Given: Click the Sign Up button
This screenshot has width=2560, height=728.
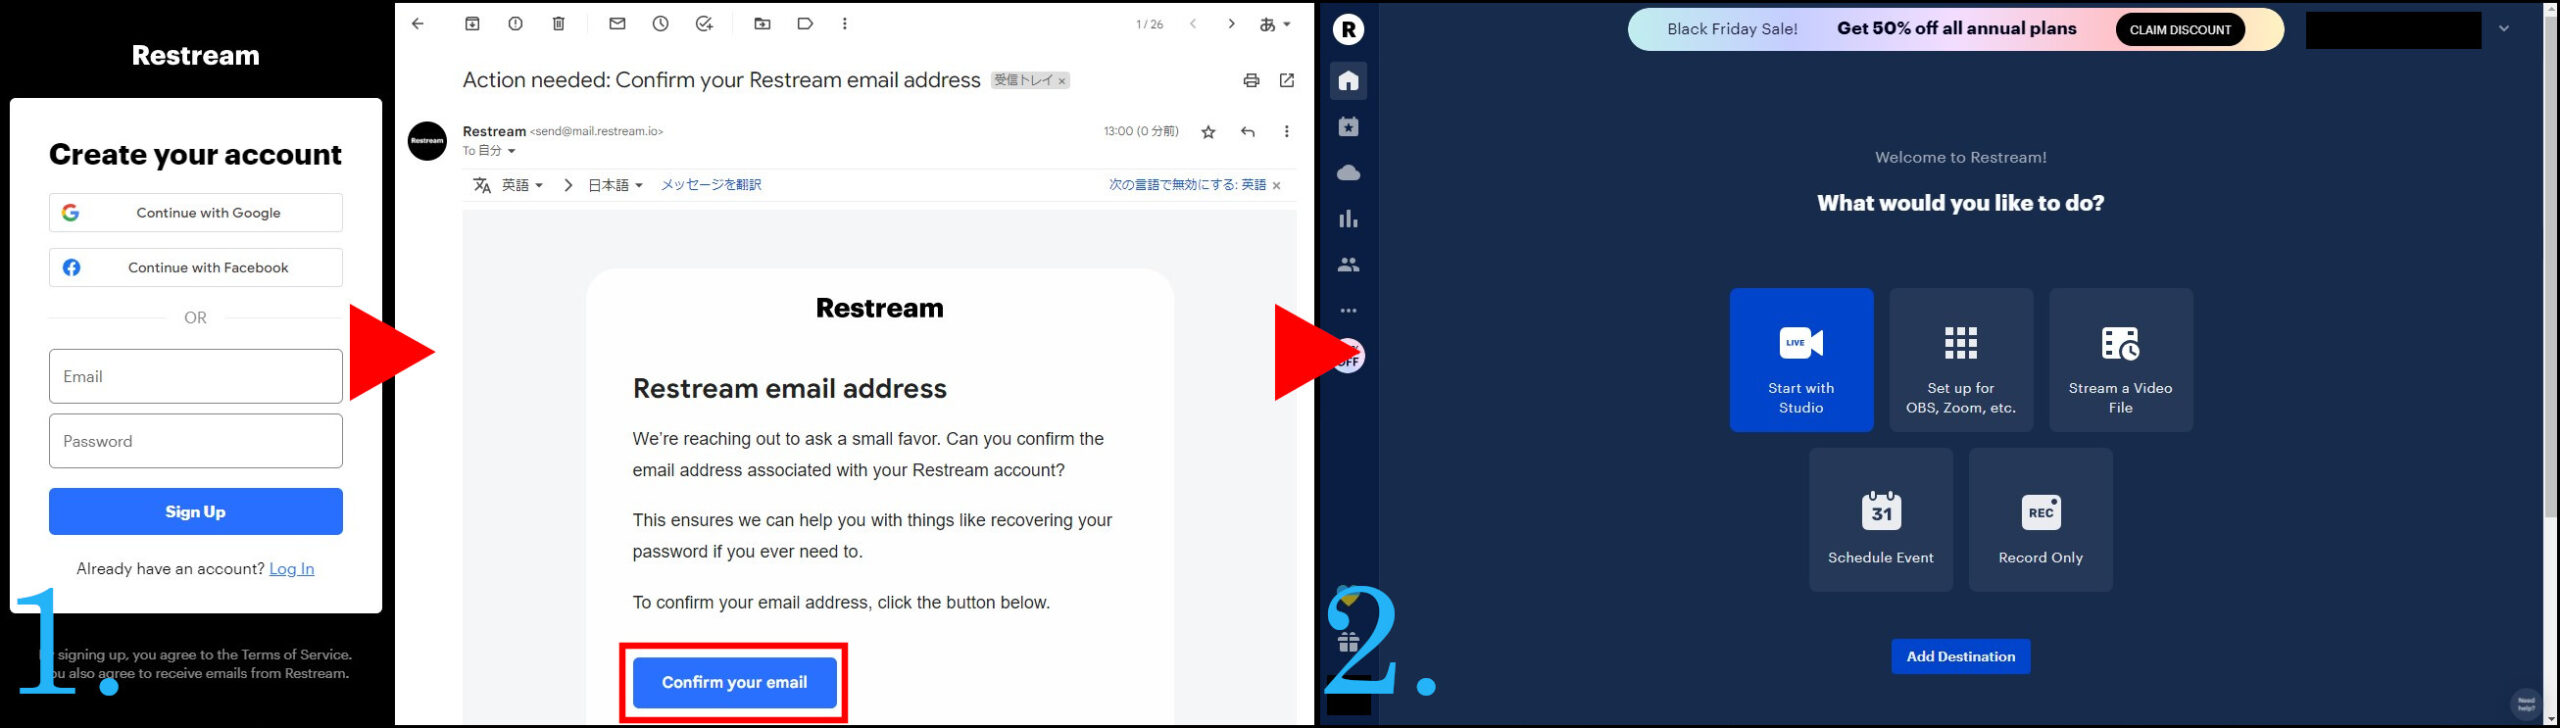Looking at the screenshot, I should coord(196,512).
